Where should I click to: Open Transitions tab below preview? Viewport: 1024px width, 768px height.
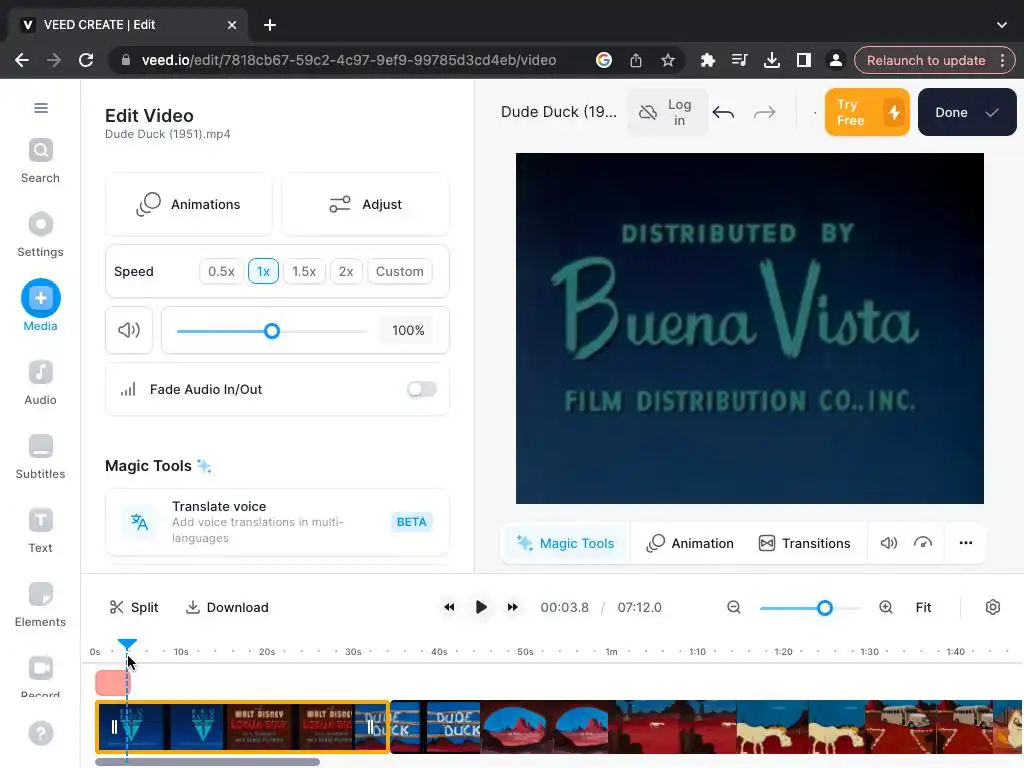coord(805,543)
